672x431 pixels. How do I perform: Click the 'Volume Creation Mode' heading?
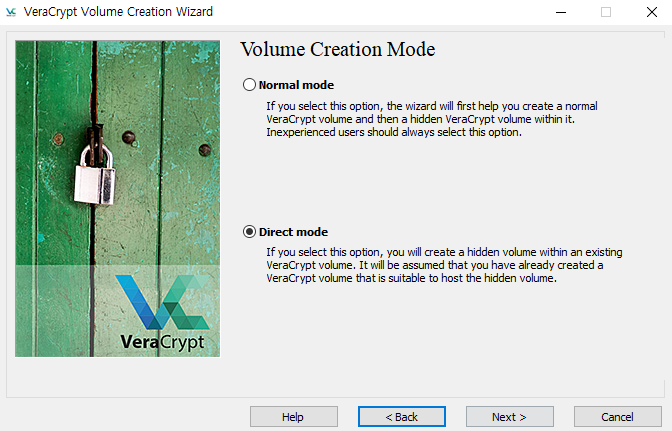coord(337,50)
